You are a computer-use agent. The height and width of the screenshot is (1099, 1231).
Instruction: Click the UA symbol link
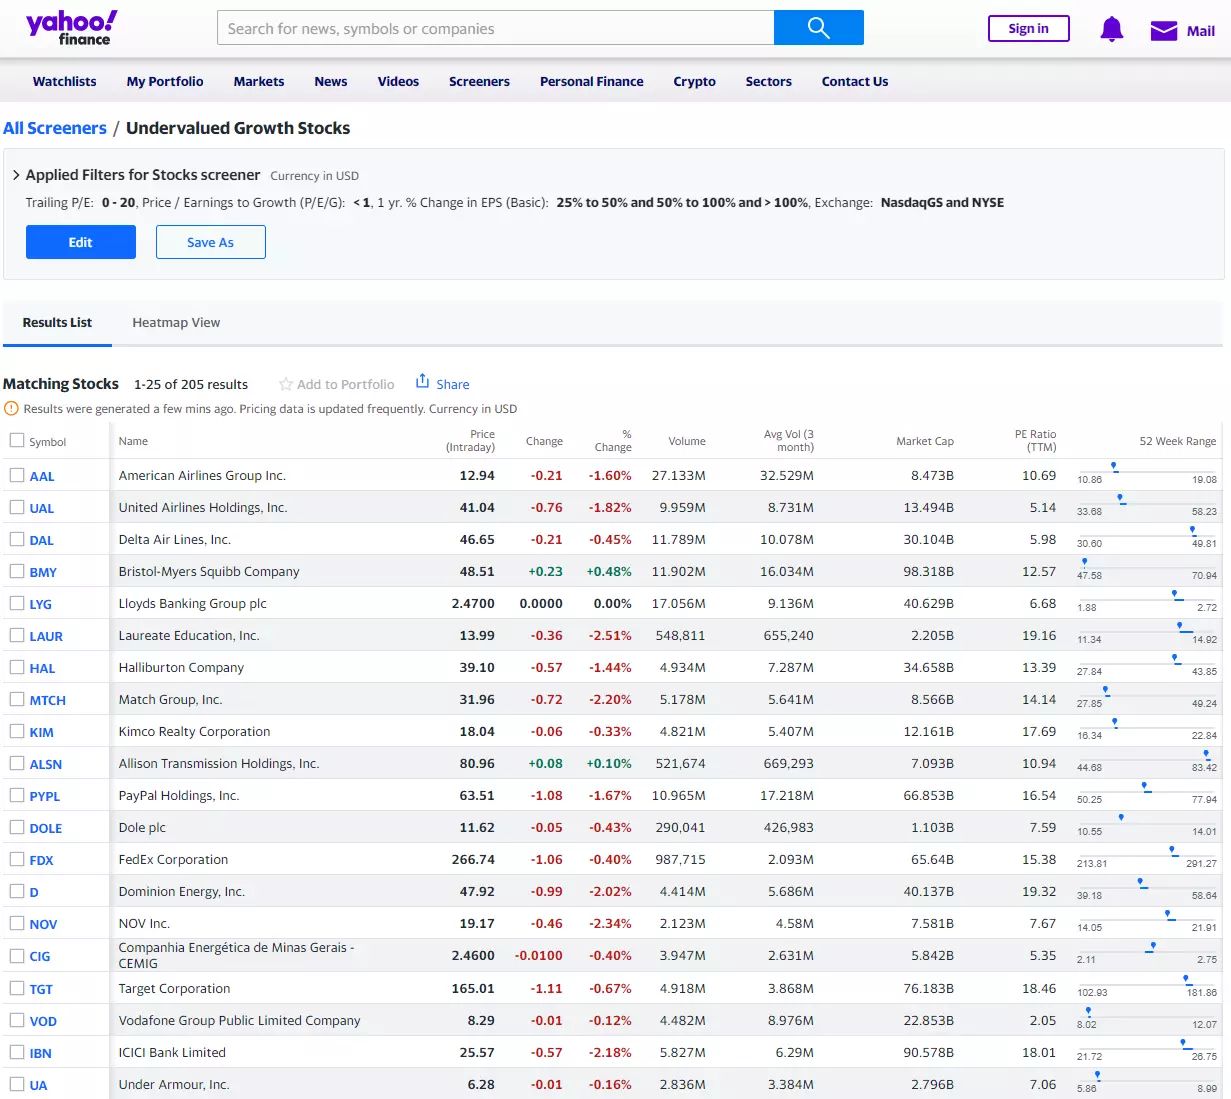[38, 1085]
